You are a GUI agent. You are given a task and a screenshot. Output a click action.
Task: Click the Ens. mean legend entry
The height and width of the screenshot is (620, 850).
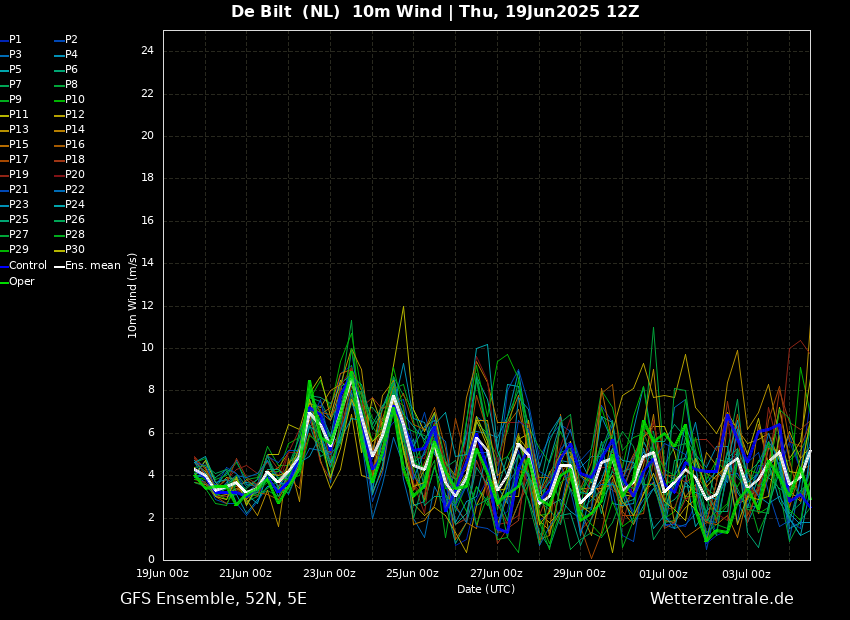pos(92,266)
